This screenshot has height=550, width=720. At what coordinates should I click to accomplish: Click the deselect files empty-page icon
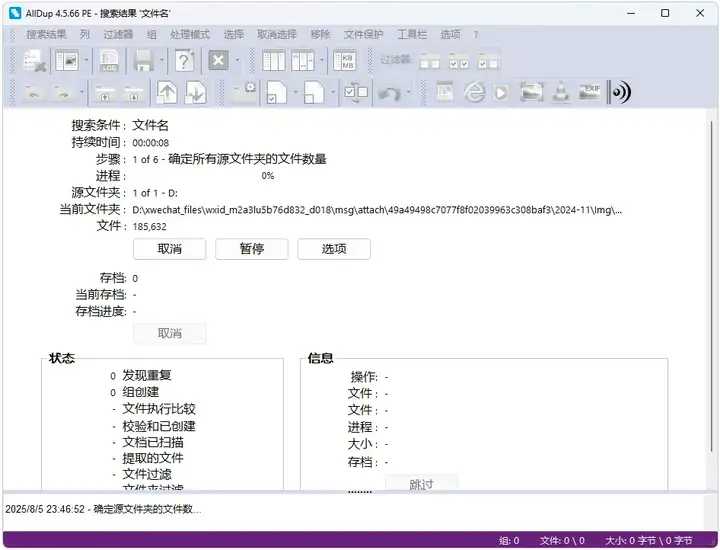(315, 92)
